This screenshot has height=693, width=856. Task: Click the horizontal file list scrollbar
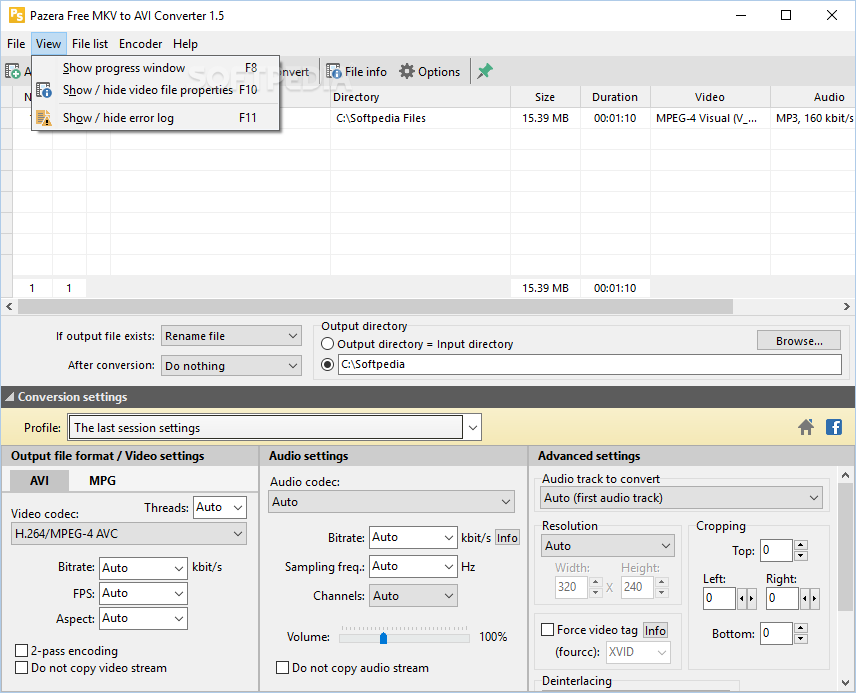tap(375, 307)
